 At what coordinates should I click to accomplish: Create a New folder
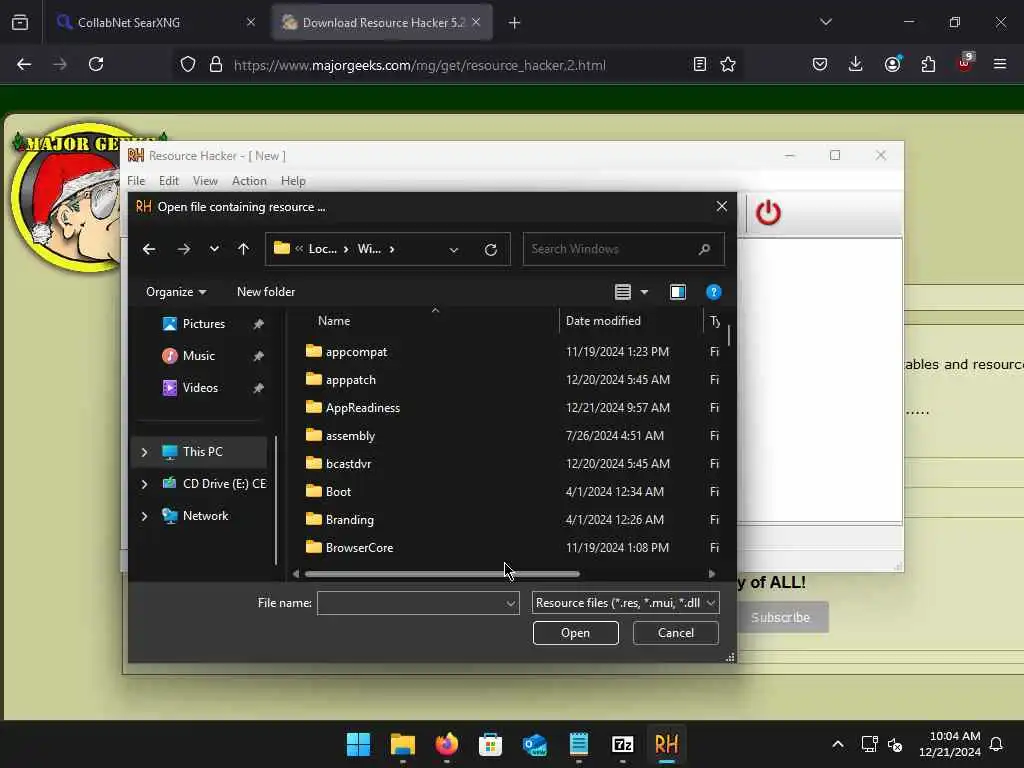(266, 292)
